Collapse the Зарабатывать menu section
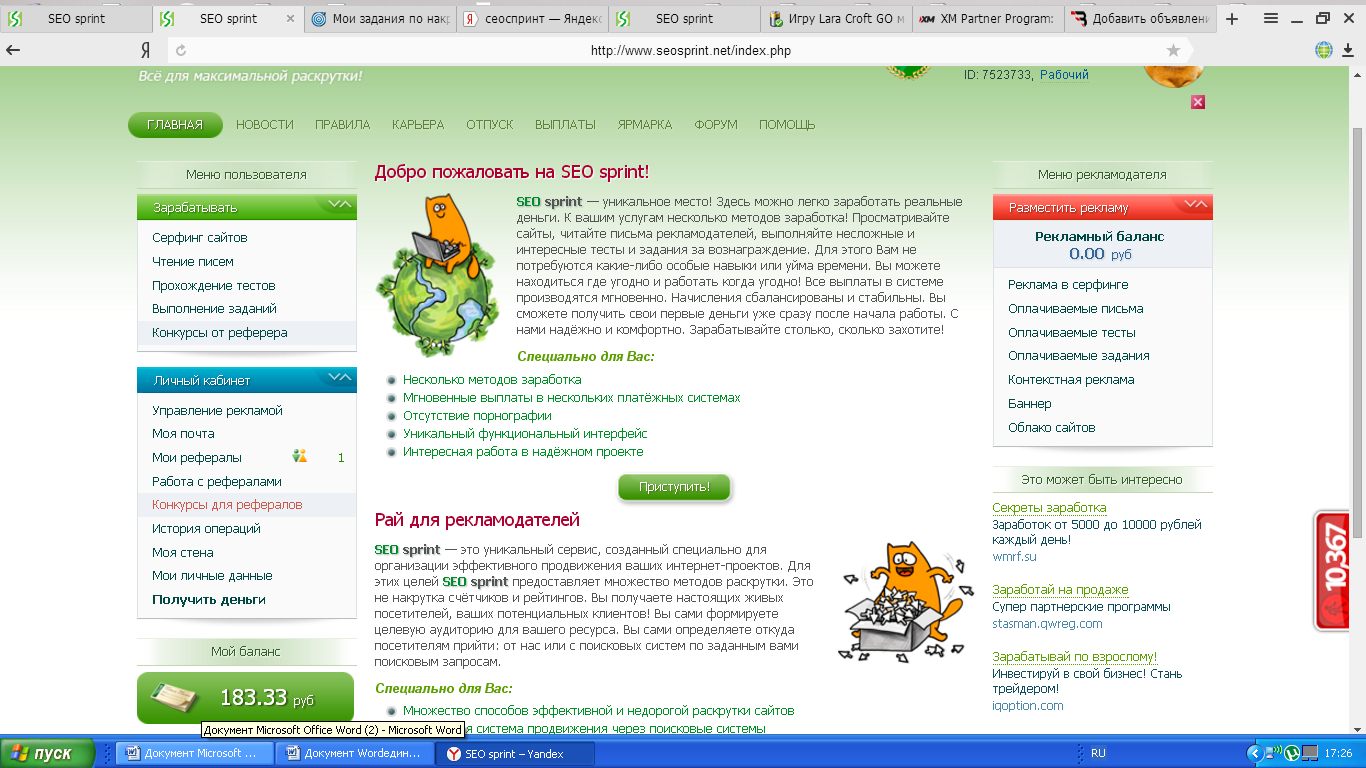The width and height of the screenshot is (1366, 768). [x=339, y=206]
